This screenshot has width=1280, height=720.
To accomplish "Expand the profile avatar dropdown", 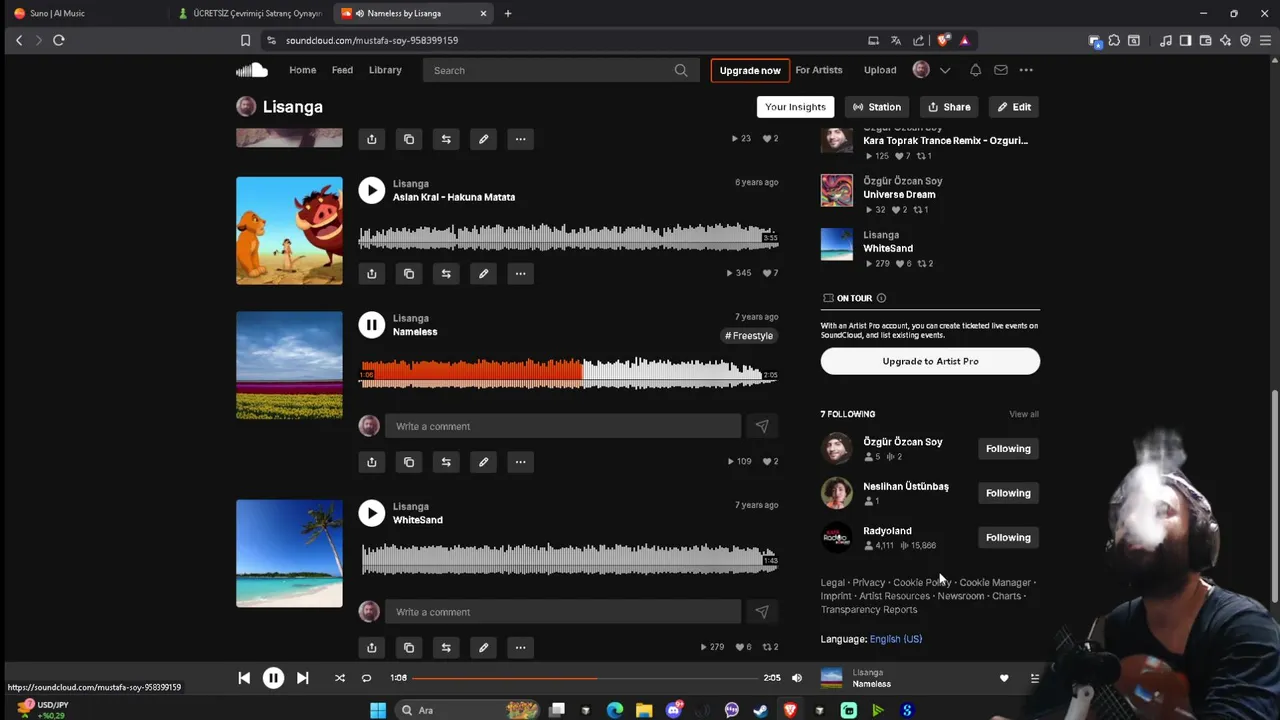I will tap(945, 70).
